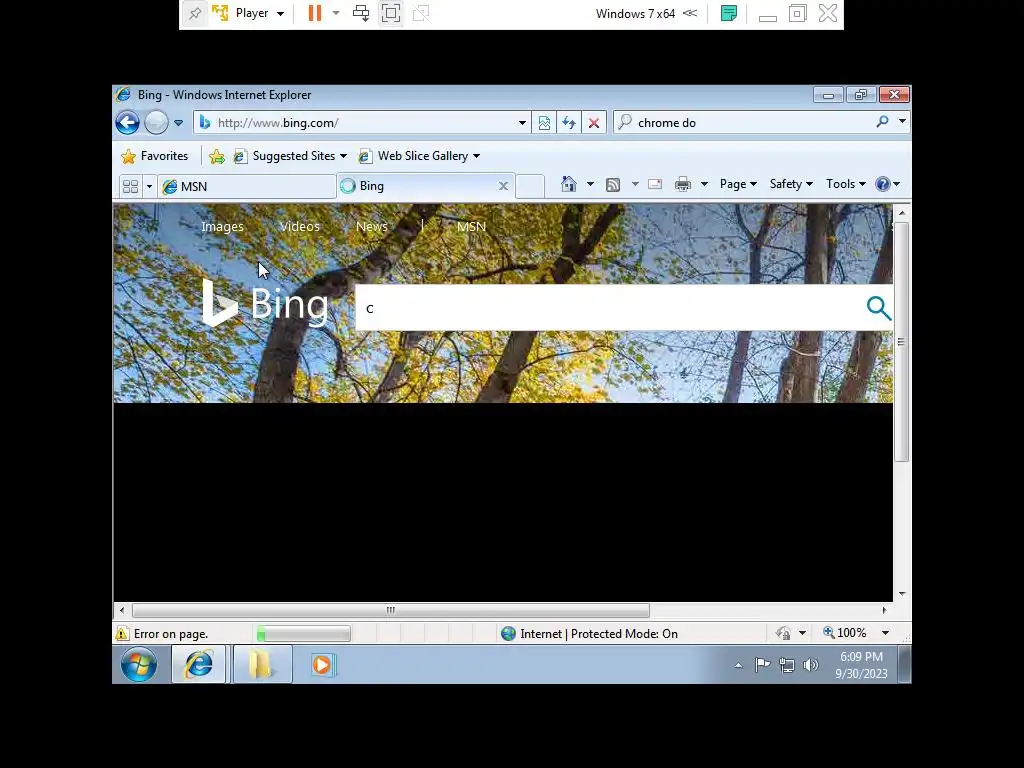
Task: Expand the zoom level dropdown arrow
Action: click(886, 633)
